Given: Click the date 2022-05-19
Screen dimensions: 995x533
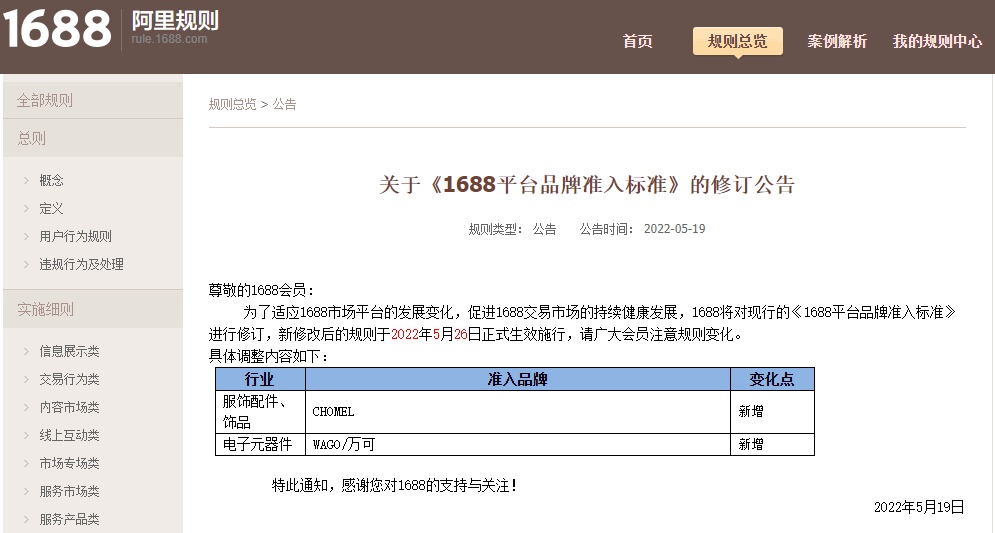Looking at the screenshot, I should point(675,229).
